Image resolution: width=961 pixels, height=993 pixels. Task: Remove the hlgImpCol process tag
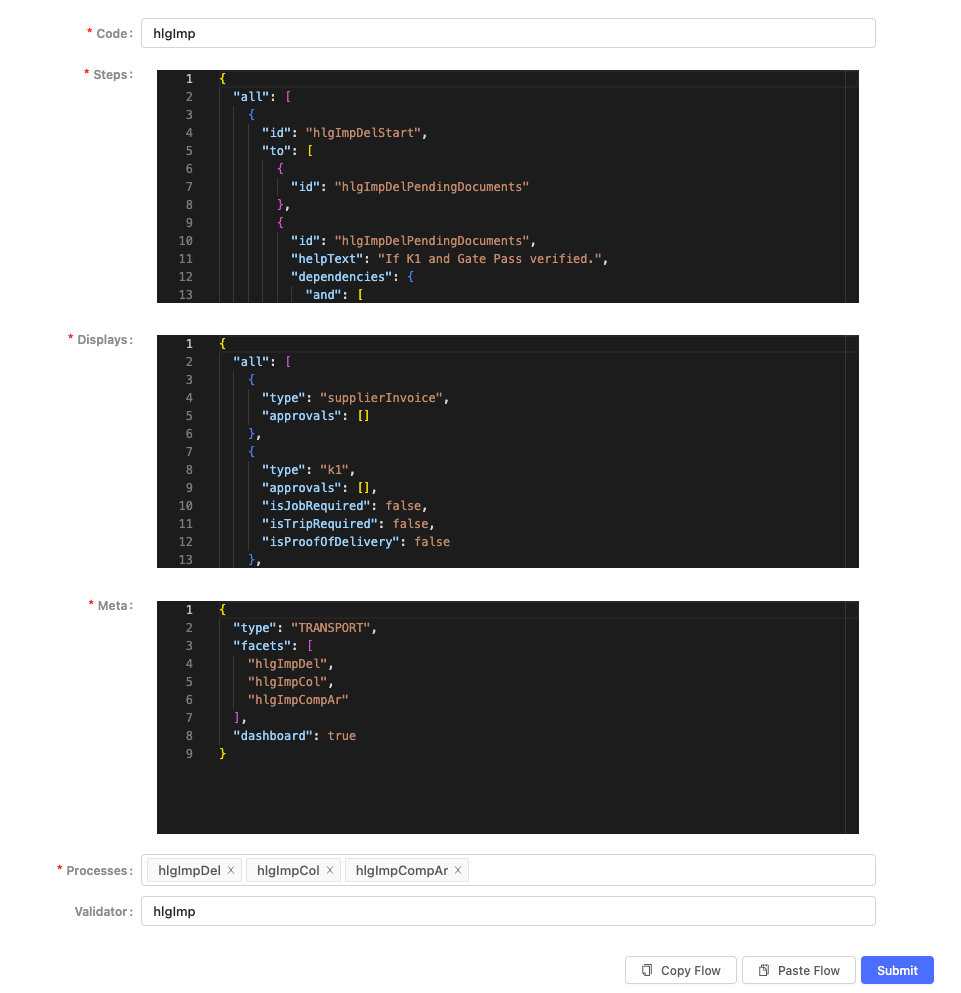coord(330,870)
